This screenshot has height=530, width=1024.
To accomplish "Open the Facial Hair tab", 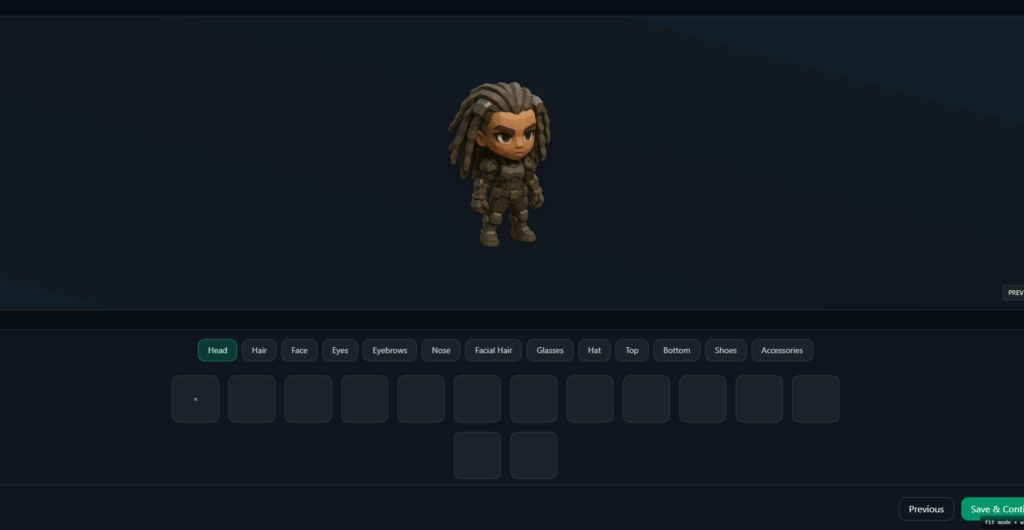I will [494, 351].
